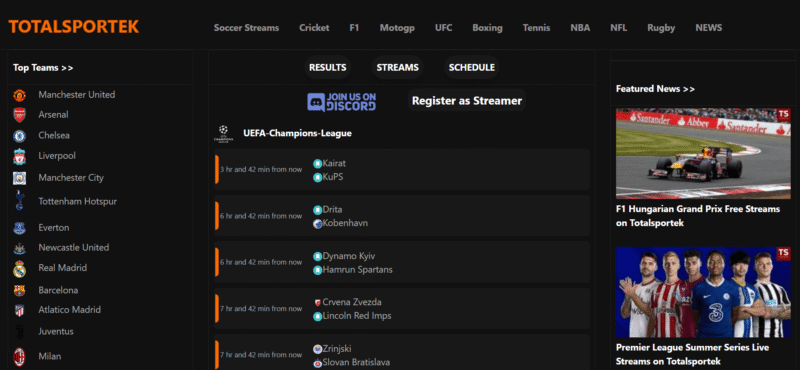
Task: Click the Chelsea club badge
Action: [19, 136]
